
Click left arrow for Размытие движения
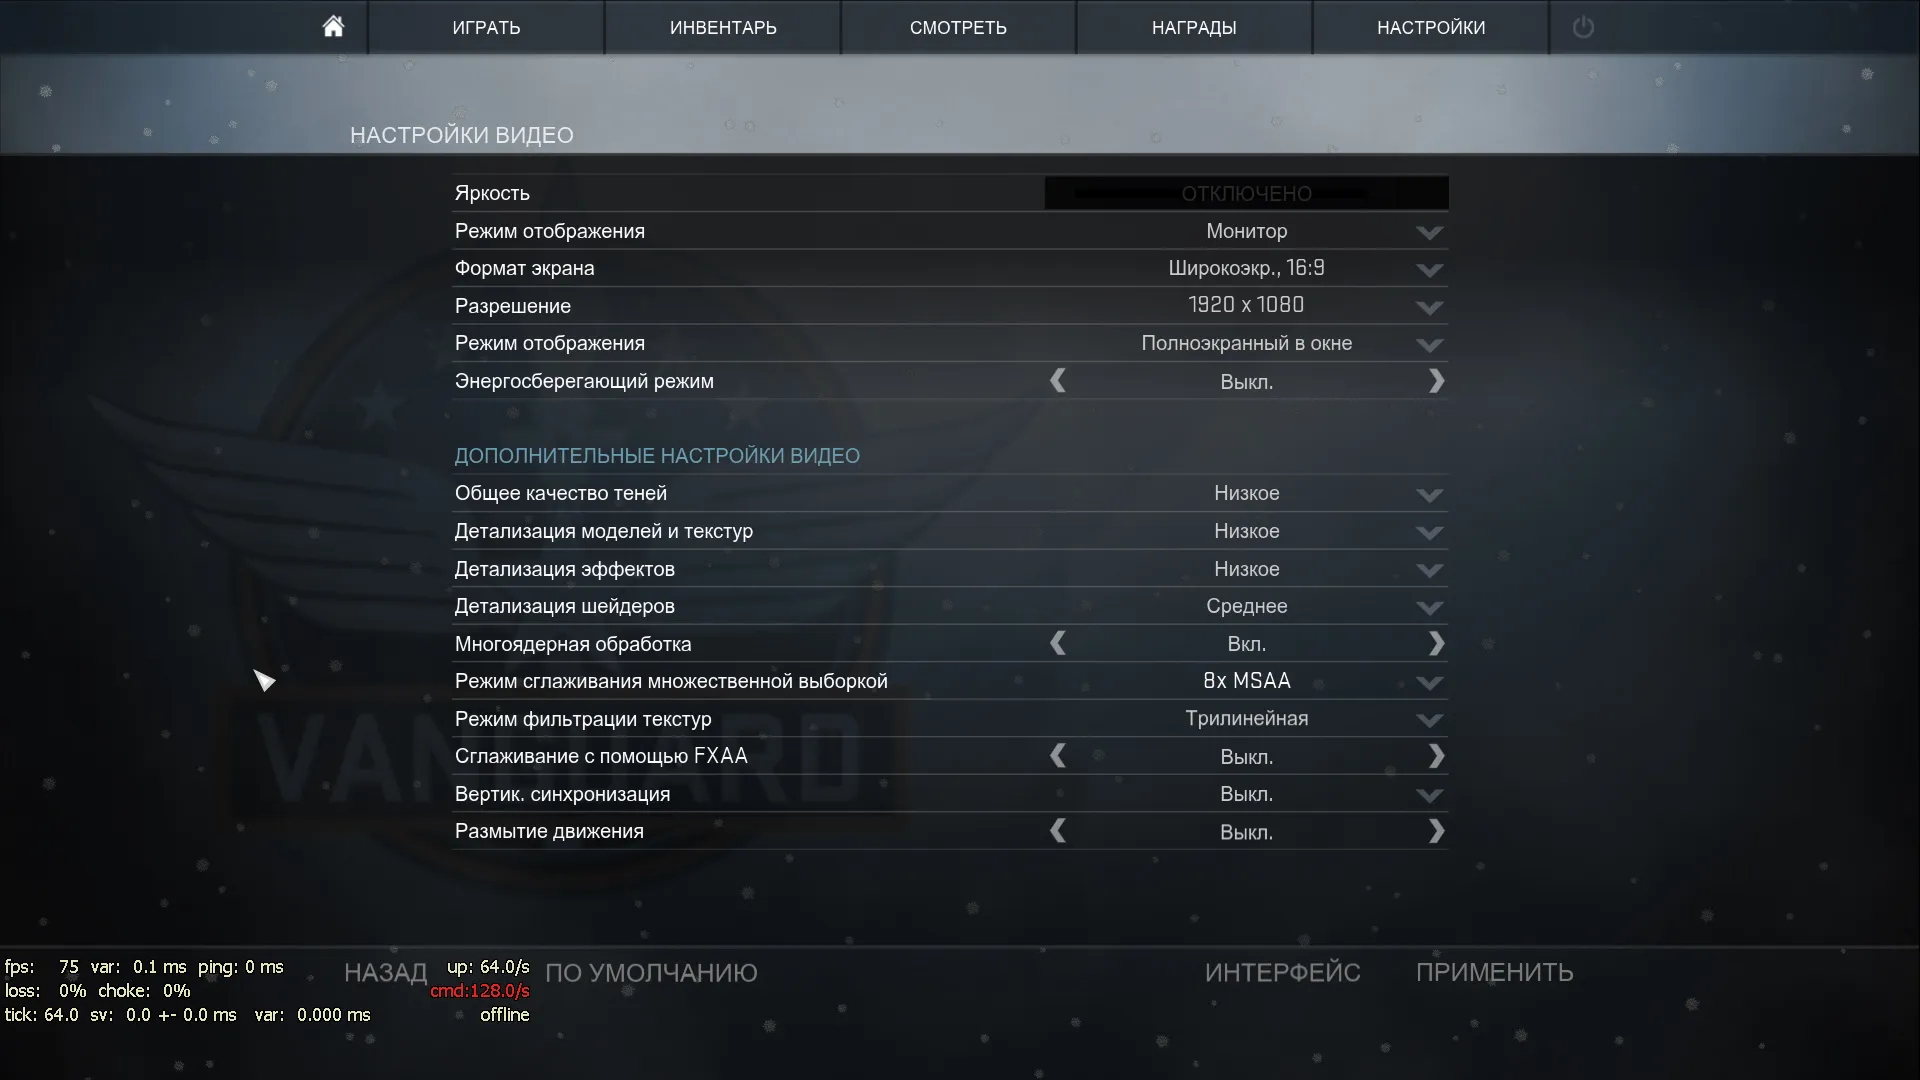click(x=1058, y=831)
